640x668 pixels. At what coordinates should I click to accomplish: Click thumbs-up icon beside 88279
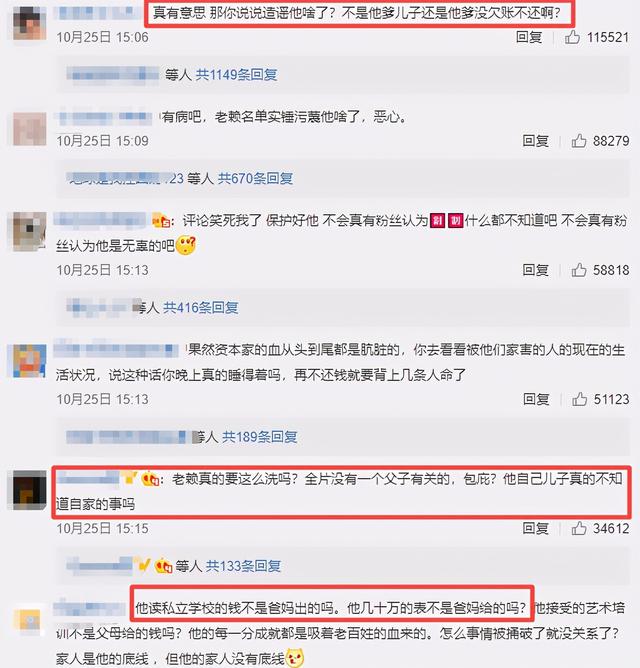click(x=579, y=141)
